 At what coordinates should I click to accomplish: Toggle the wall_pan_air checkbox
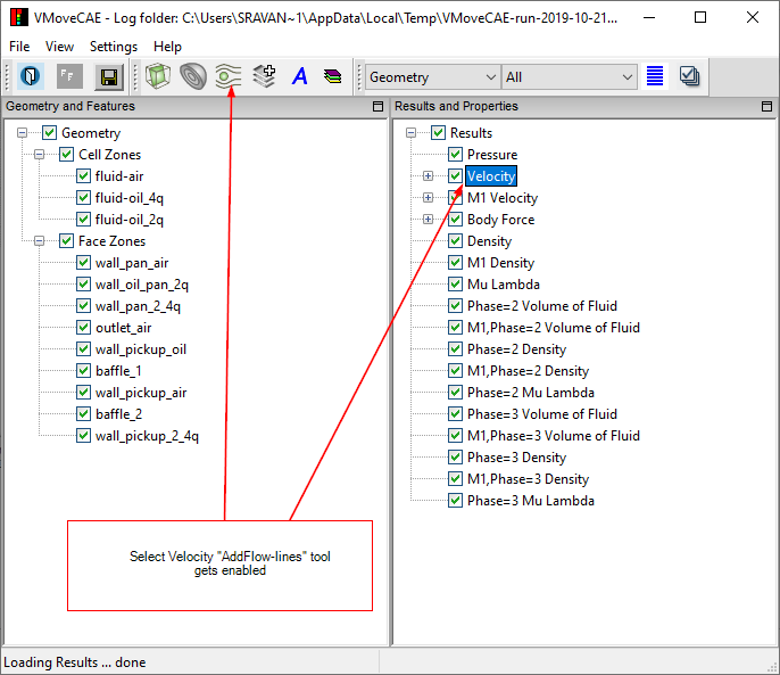(x=83, y=263)
